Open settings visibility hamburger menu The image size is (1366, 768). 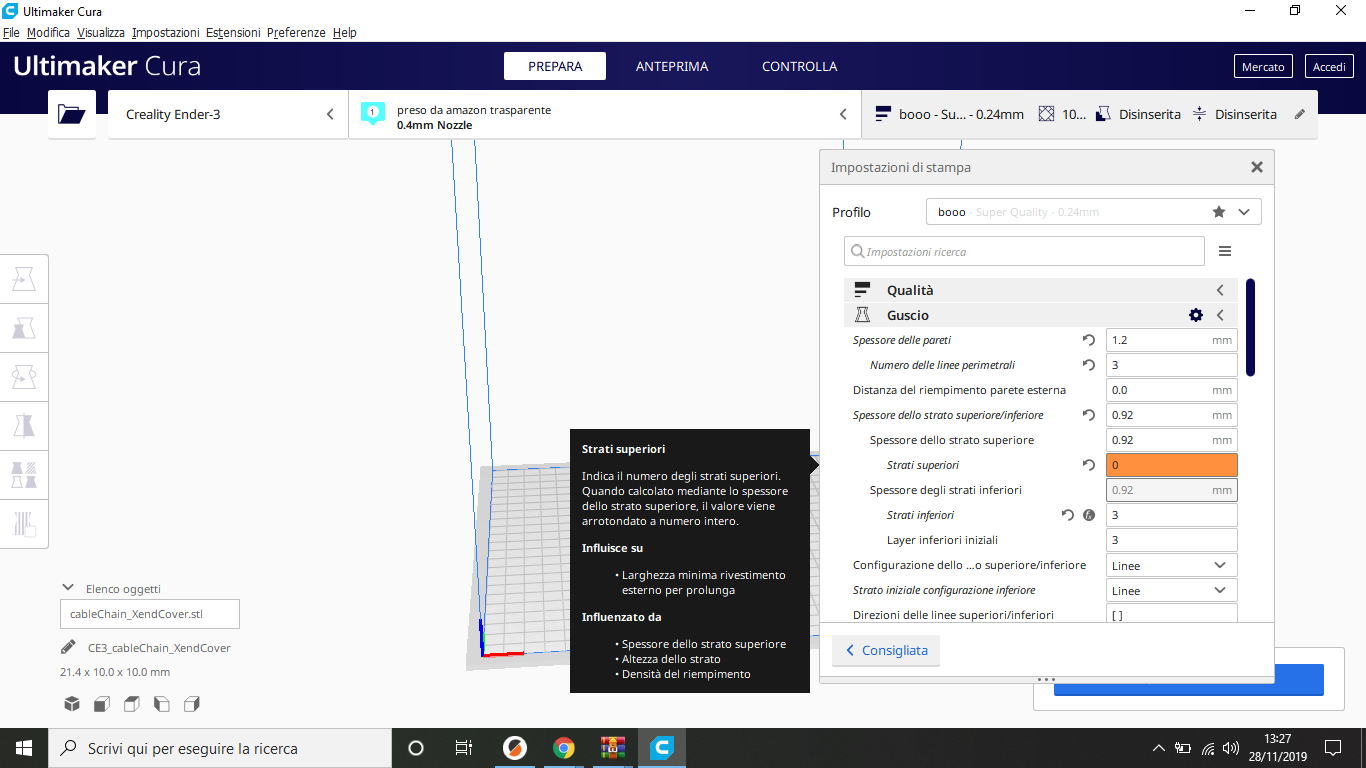pyautogui.click(x=1225, y=252)
